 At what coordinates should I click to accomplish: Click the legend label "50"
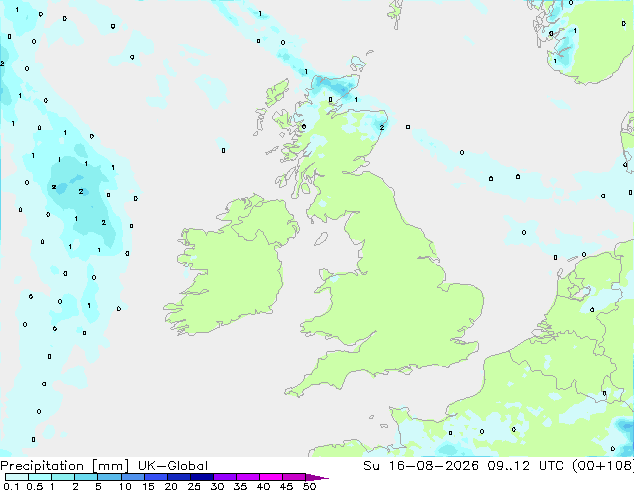309,486
